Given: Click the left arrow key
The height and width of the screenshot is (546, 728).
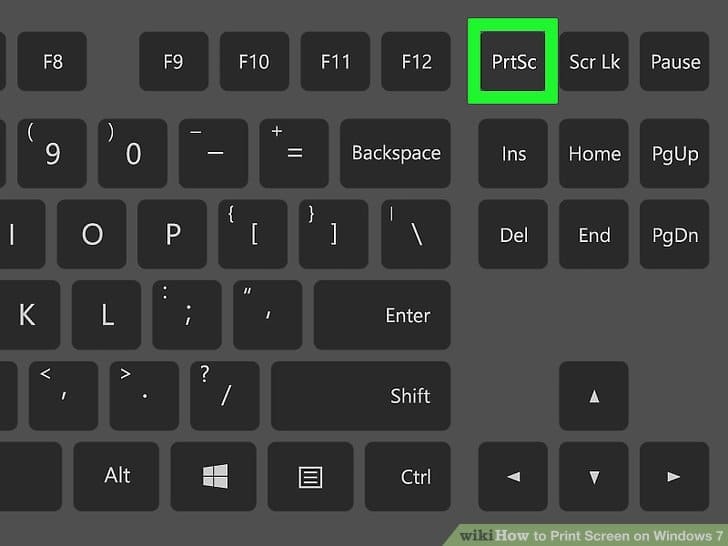Looking at the screenshot, I should tap(513, 476).
